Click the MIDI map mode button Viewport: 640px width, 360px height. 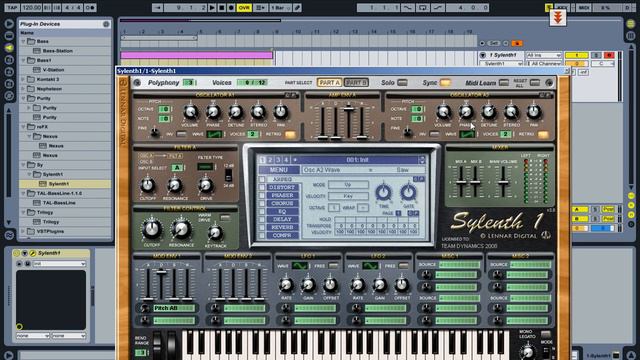pyautogui.click(x=584, y=7)
